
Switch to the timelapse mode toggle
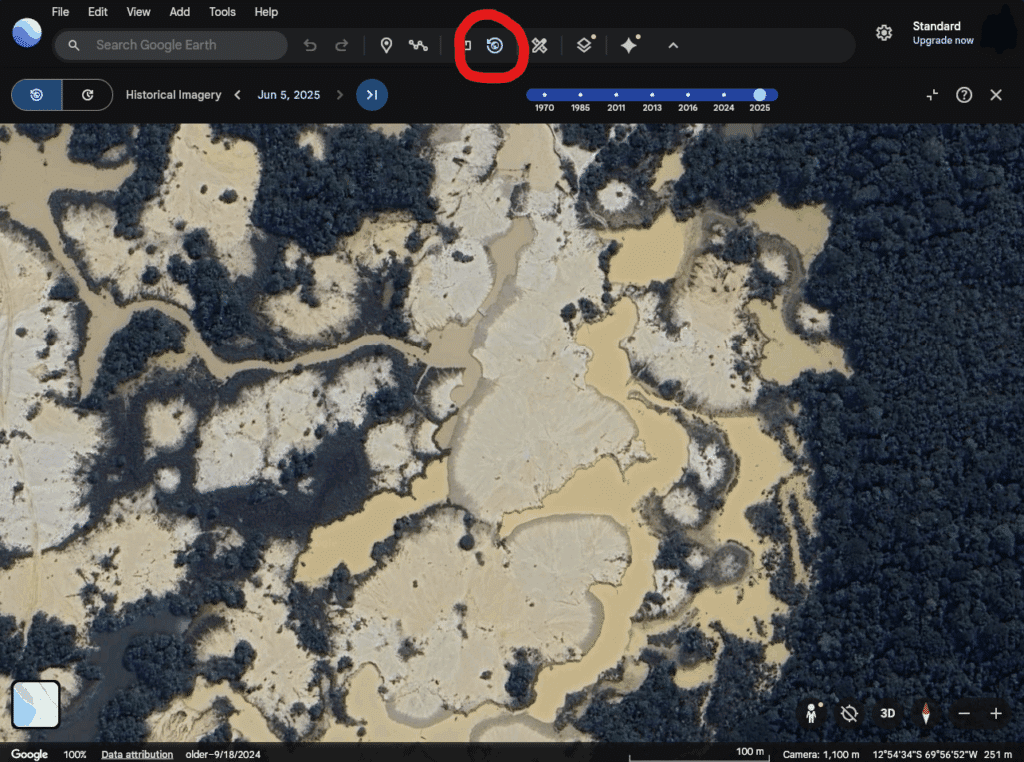(88, 95)
